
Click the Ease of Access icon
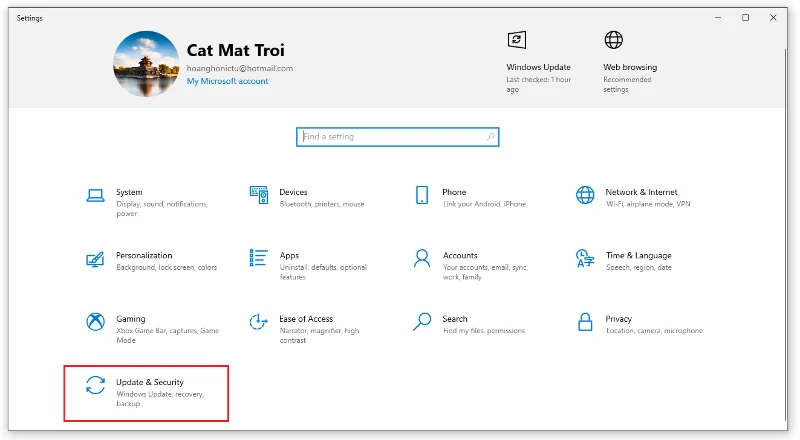pos(259,322)
